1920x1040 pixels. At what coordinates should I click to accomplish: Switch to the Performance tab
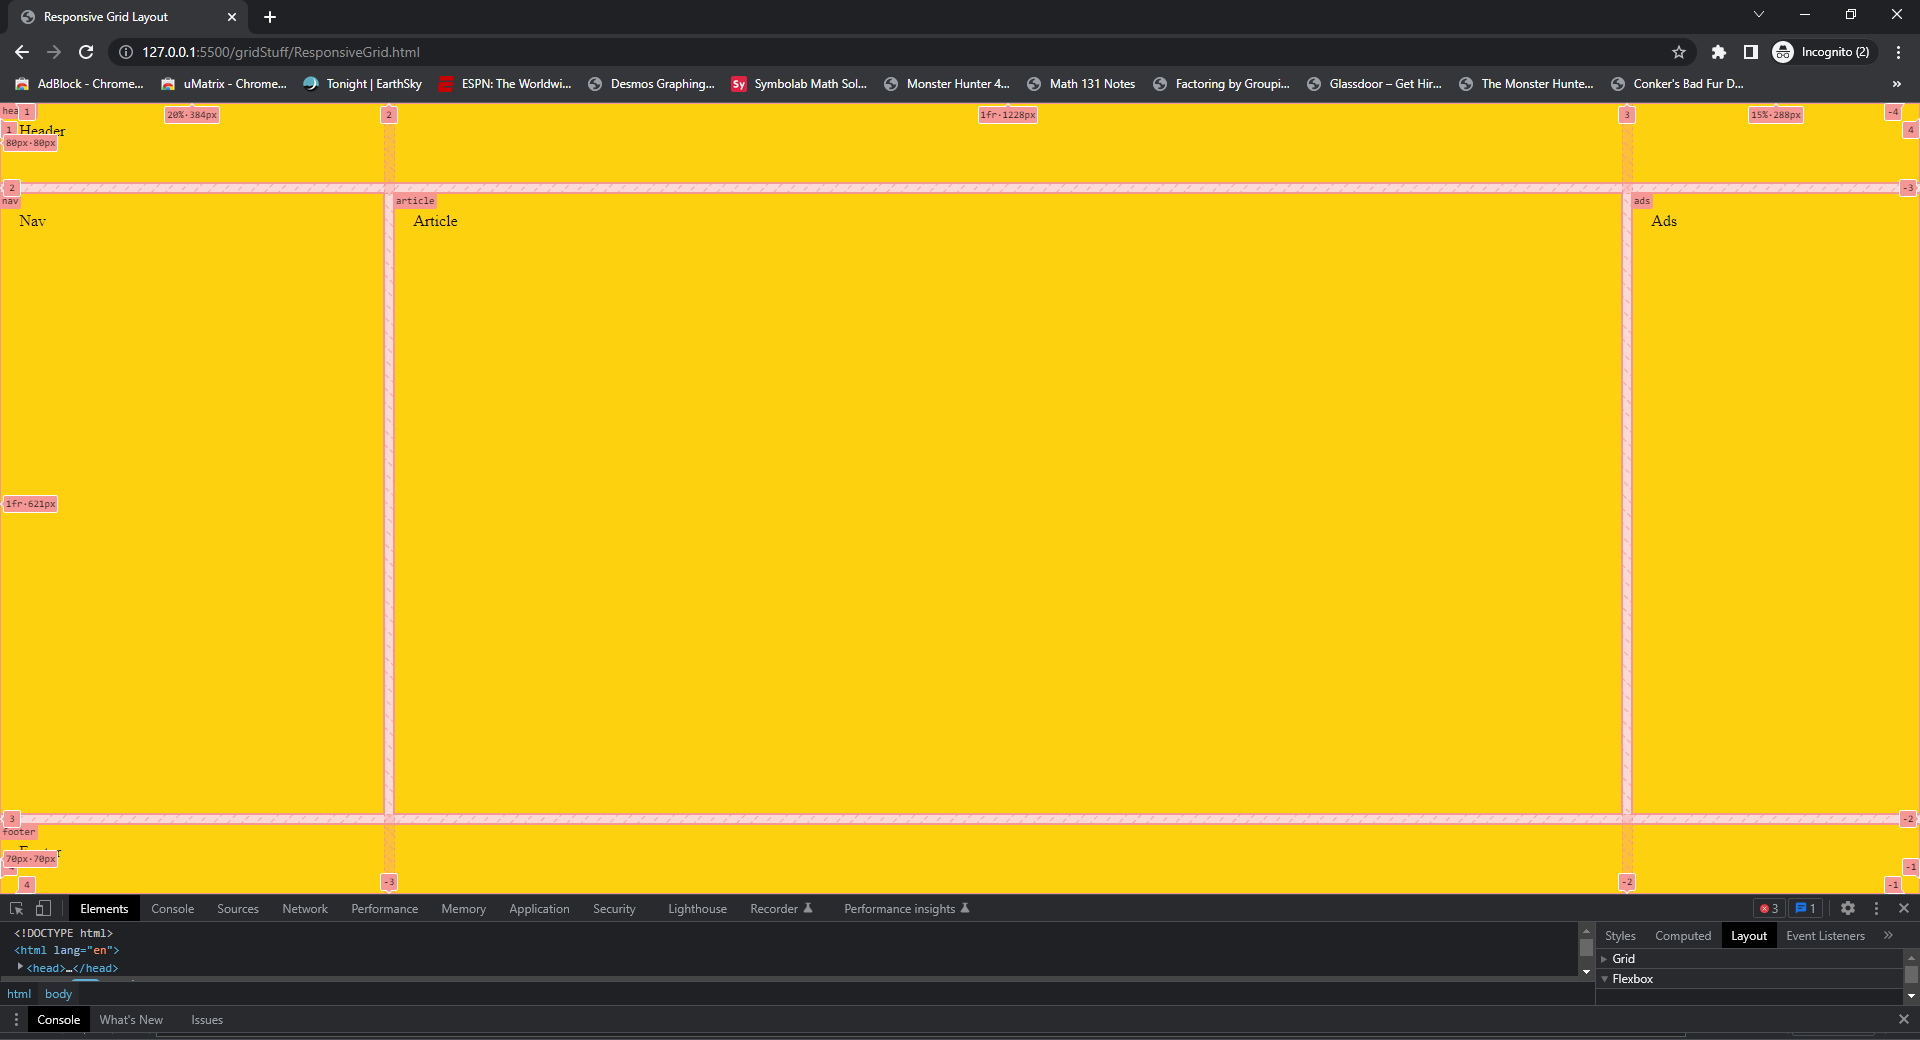[x=385, y=909]
